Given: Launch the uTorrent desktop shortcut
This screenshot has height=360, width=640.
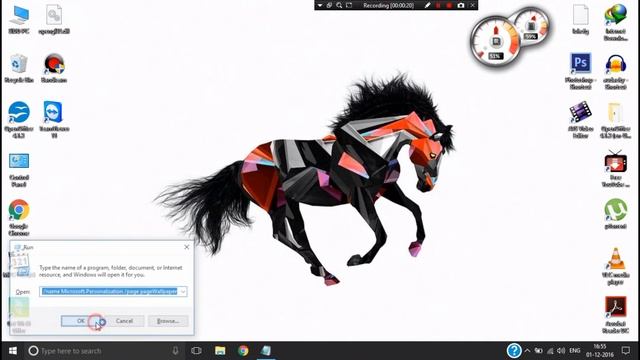Looking at the screenshot, I should coord(616,213).
